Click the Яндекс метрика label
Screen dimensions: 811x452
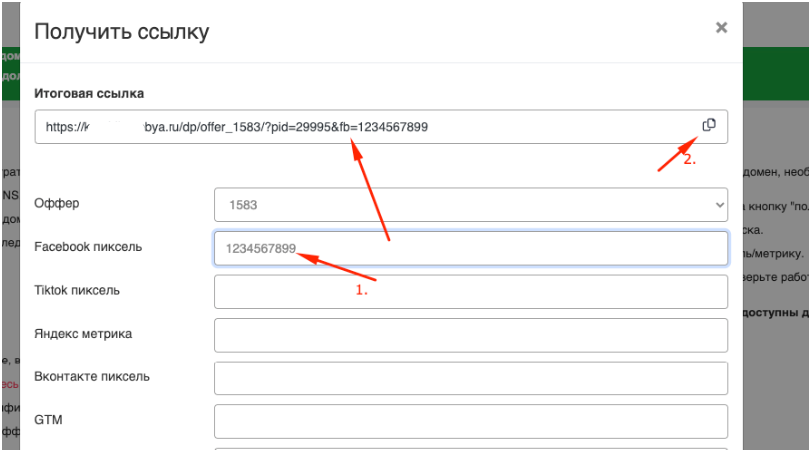83,334
